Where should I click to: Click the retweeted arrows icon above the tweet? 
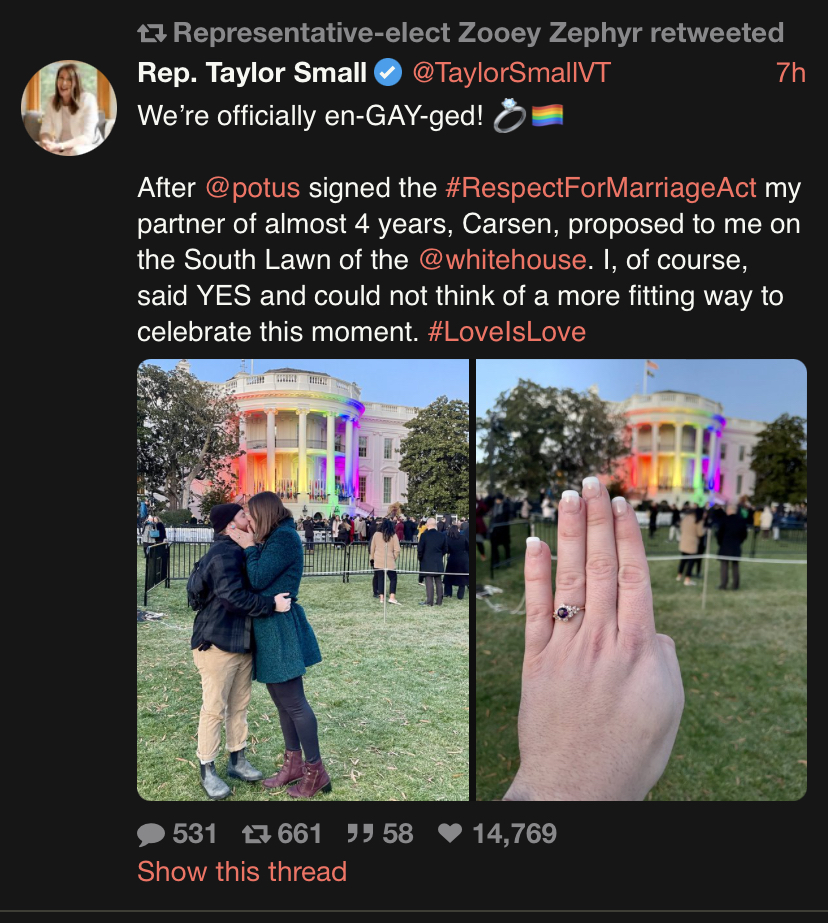(x=152, y=33)
